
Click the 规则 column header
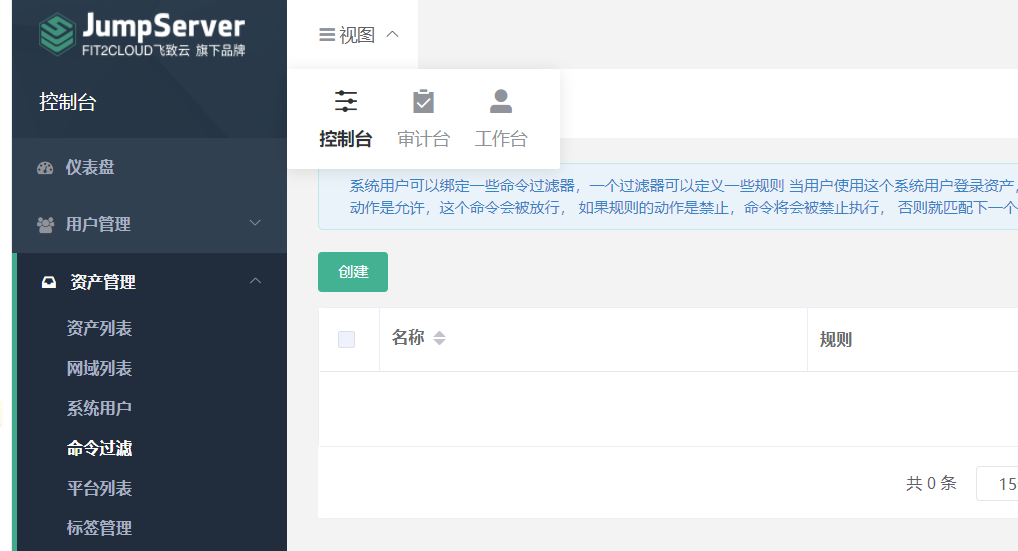836,339
